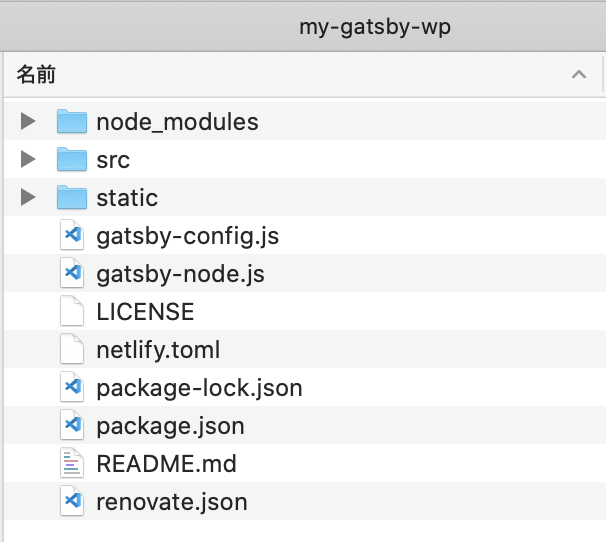
Task: Expand the src folder disclosure triangle
Action: click(x=29, y=160)
